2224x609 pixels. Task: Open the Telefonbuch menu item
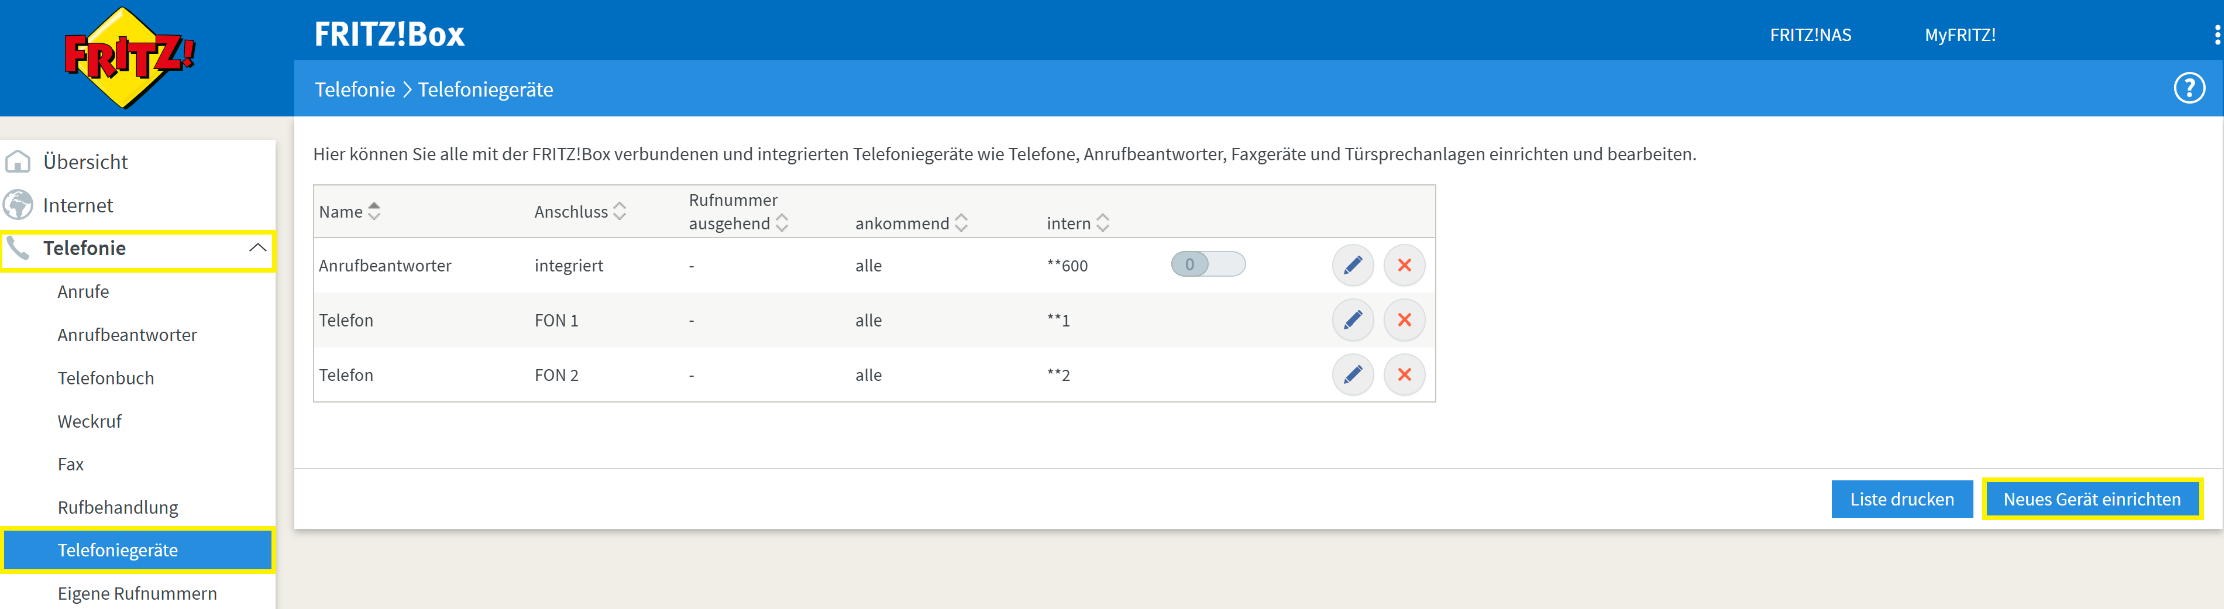pyautogui.click(x=106, y=378)
